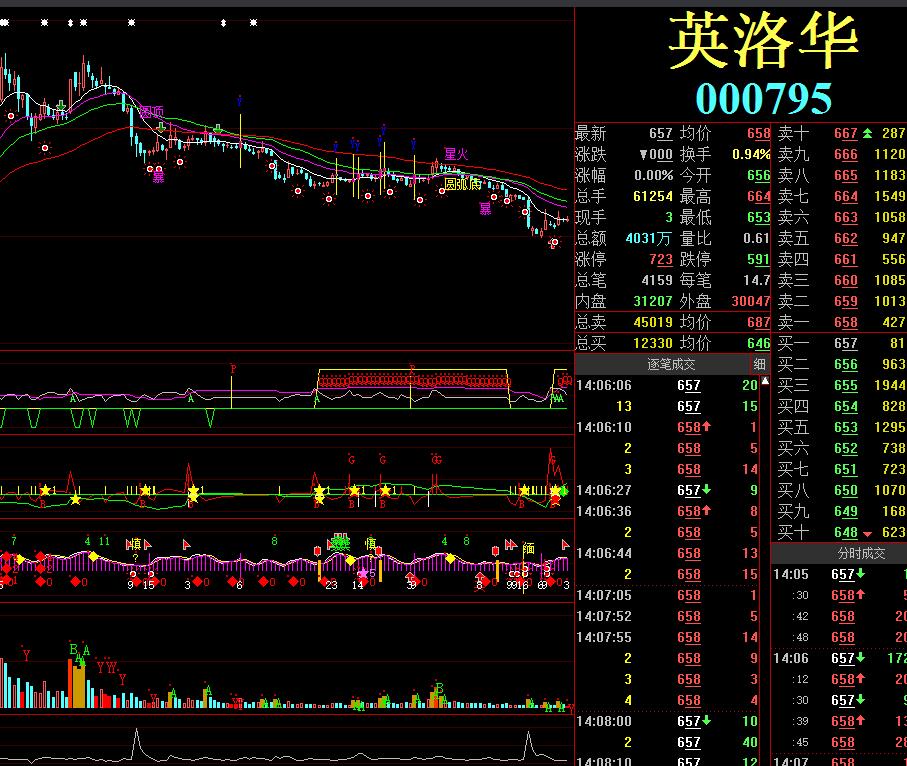Open the 细 detail button
Screen dimensions: 907x766
(759, 364)
